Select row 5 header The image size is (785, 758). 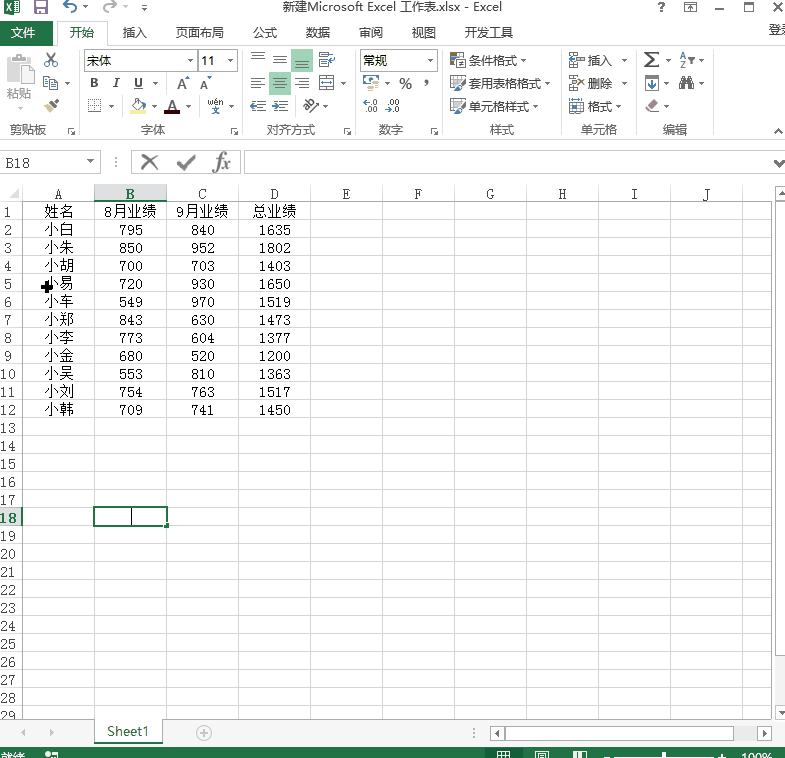click(x=8, y=284)
